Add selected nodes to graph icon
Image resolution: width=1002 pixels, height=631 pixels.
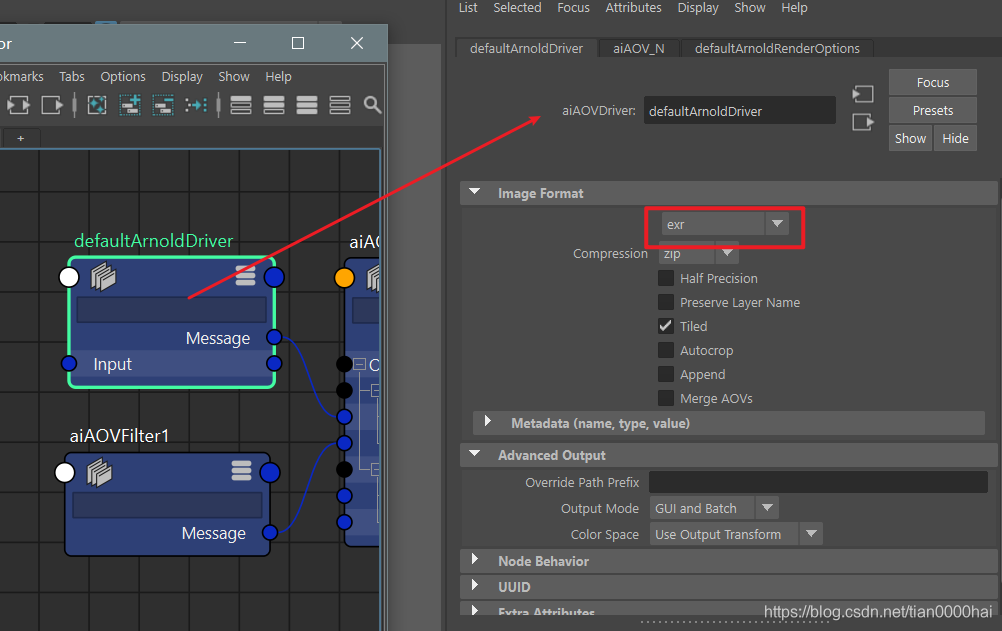click(130, 105)
